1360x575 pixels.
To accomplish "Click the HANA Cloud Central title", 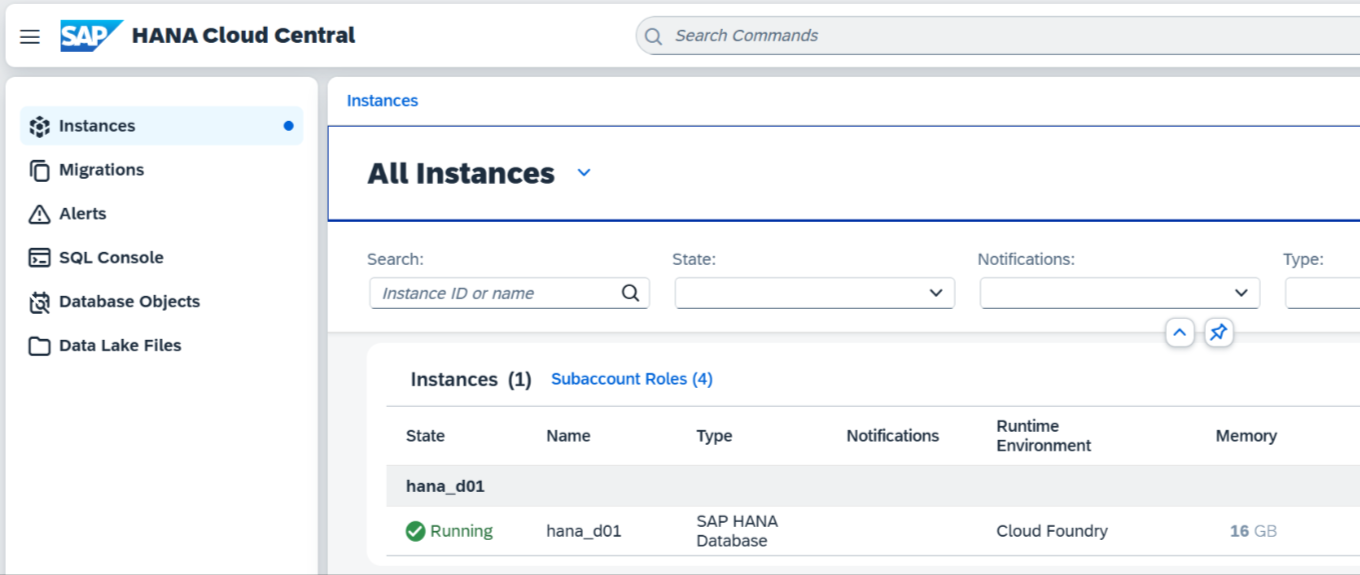I will (x=244, y=36).
